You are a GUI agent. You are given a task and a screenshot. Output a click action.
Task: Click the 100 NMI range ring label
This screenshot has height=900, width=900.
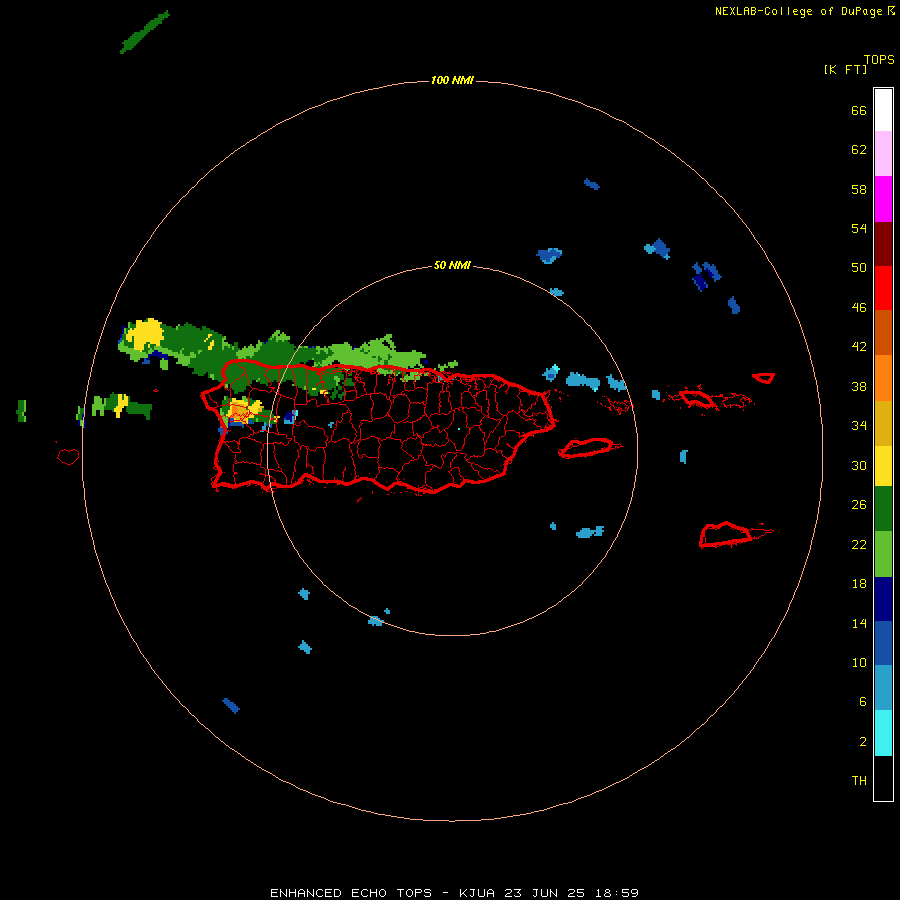452,80
